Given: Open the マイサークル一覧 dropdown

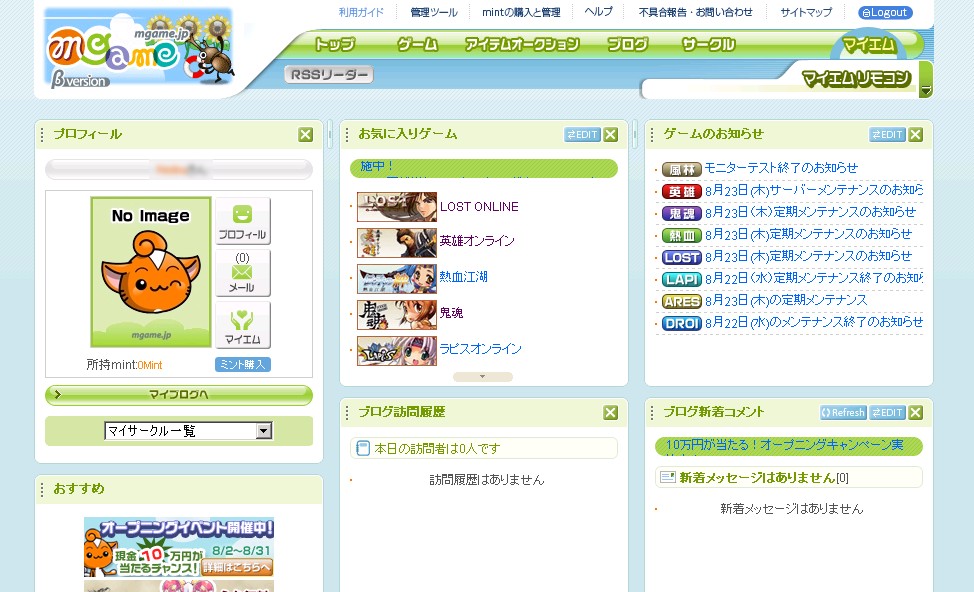Looking at the screenshot, I should click(264, 431).
